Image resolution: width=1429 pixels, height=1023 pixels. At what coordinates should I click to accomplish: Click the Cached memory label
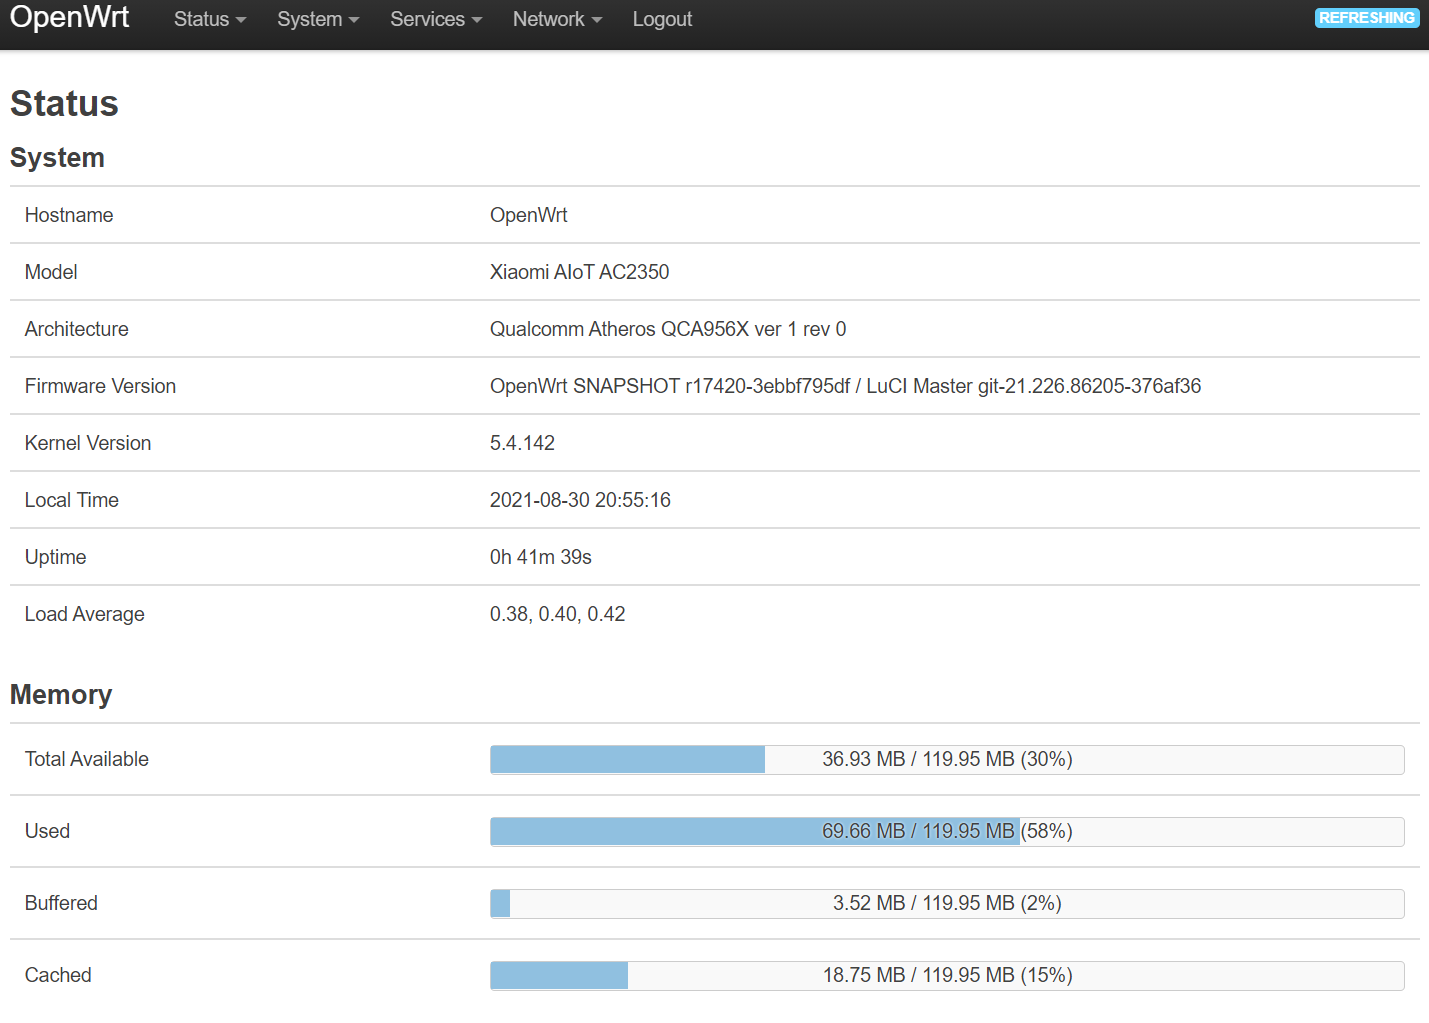point(58,975)
